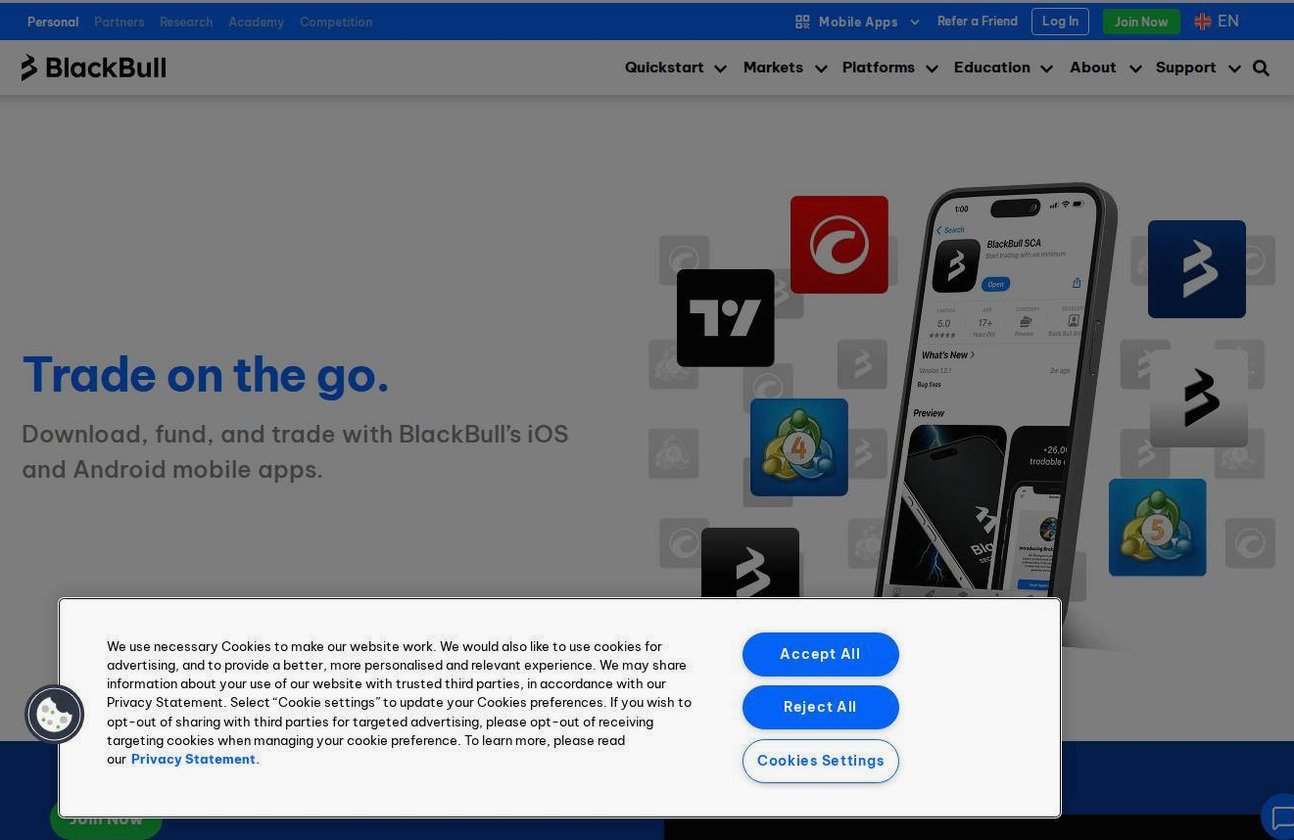Open the Refer a Friend link
This screenshot has height=840, width=1294.
pos(977,21)
